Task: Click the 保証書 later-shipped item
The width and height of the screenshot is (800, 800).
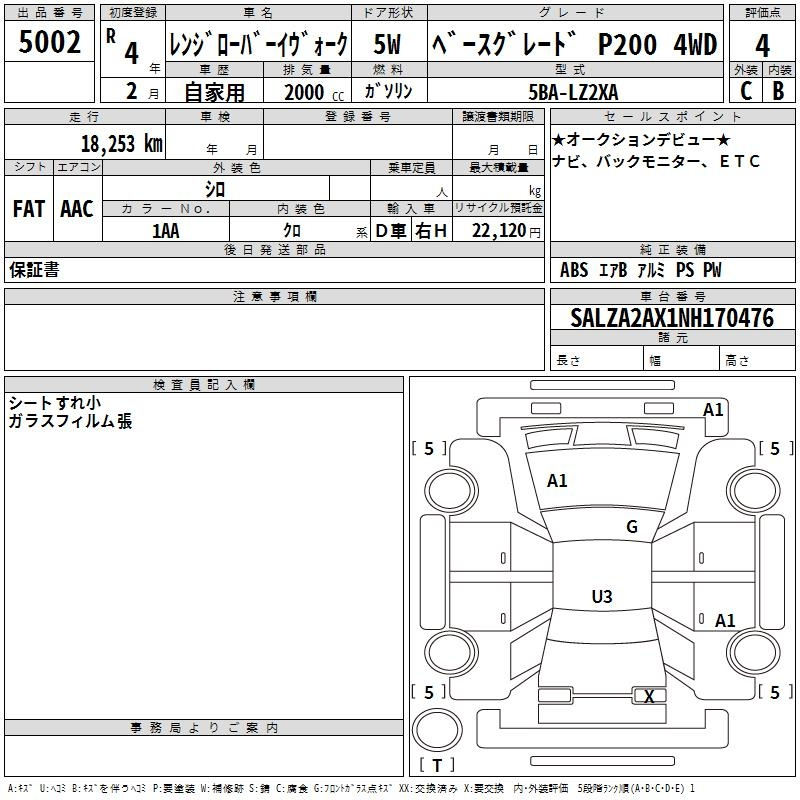Action: click(x=34, y=269)
